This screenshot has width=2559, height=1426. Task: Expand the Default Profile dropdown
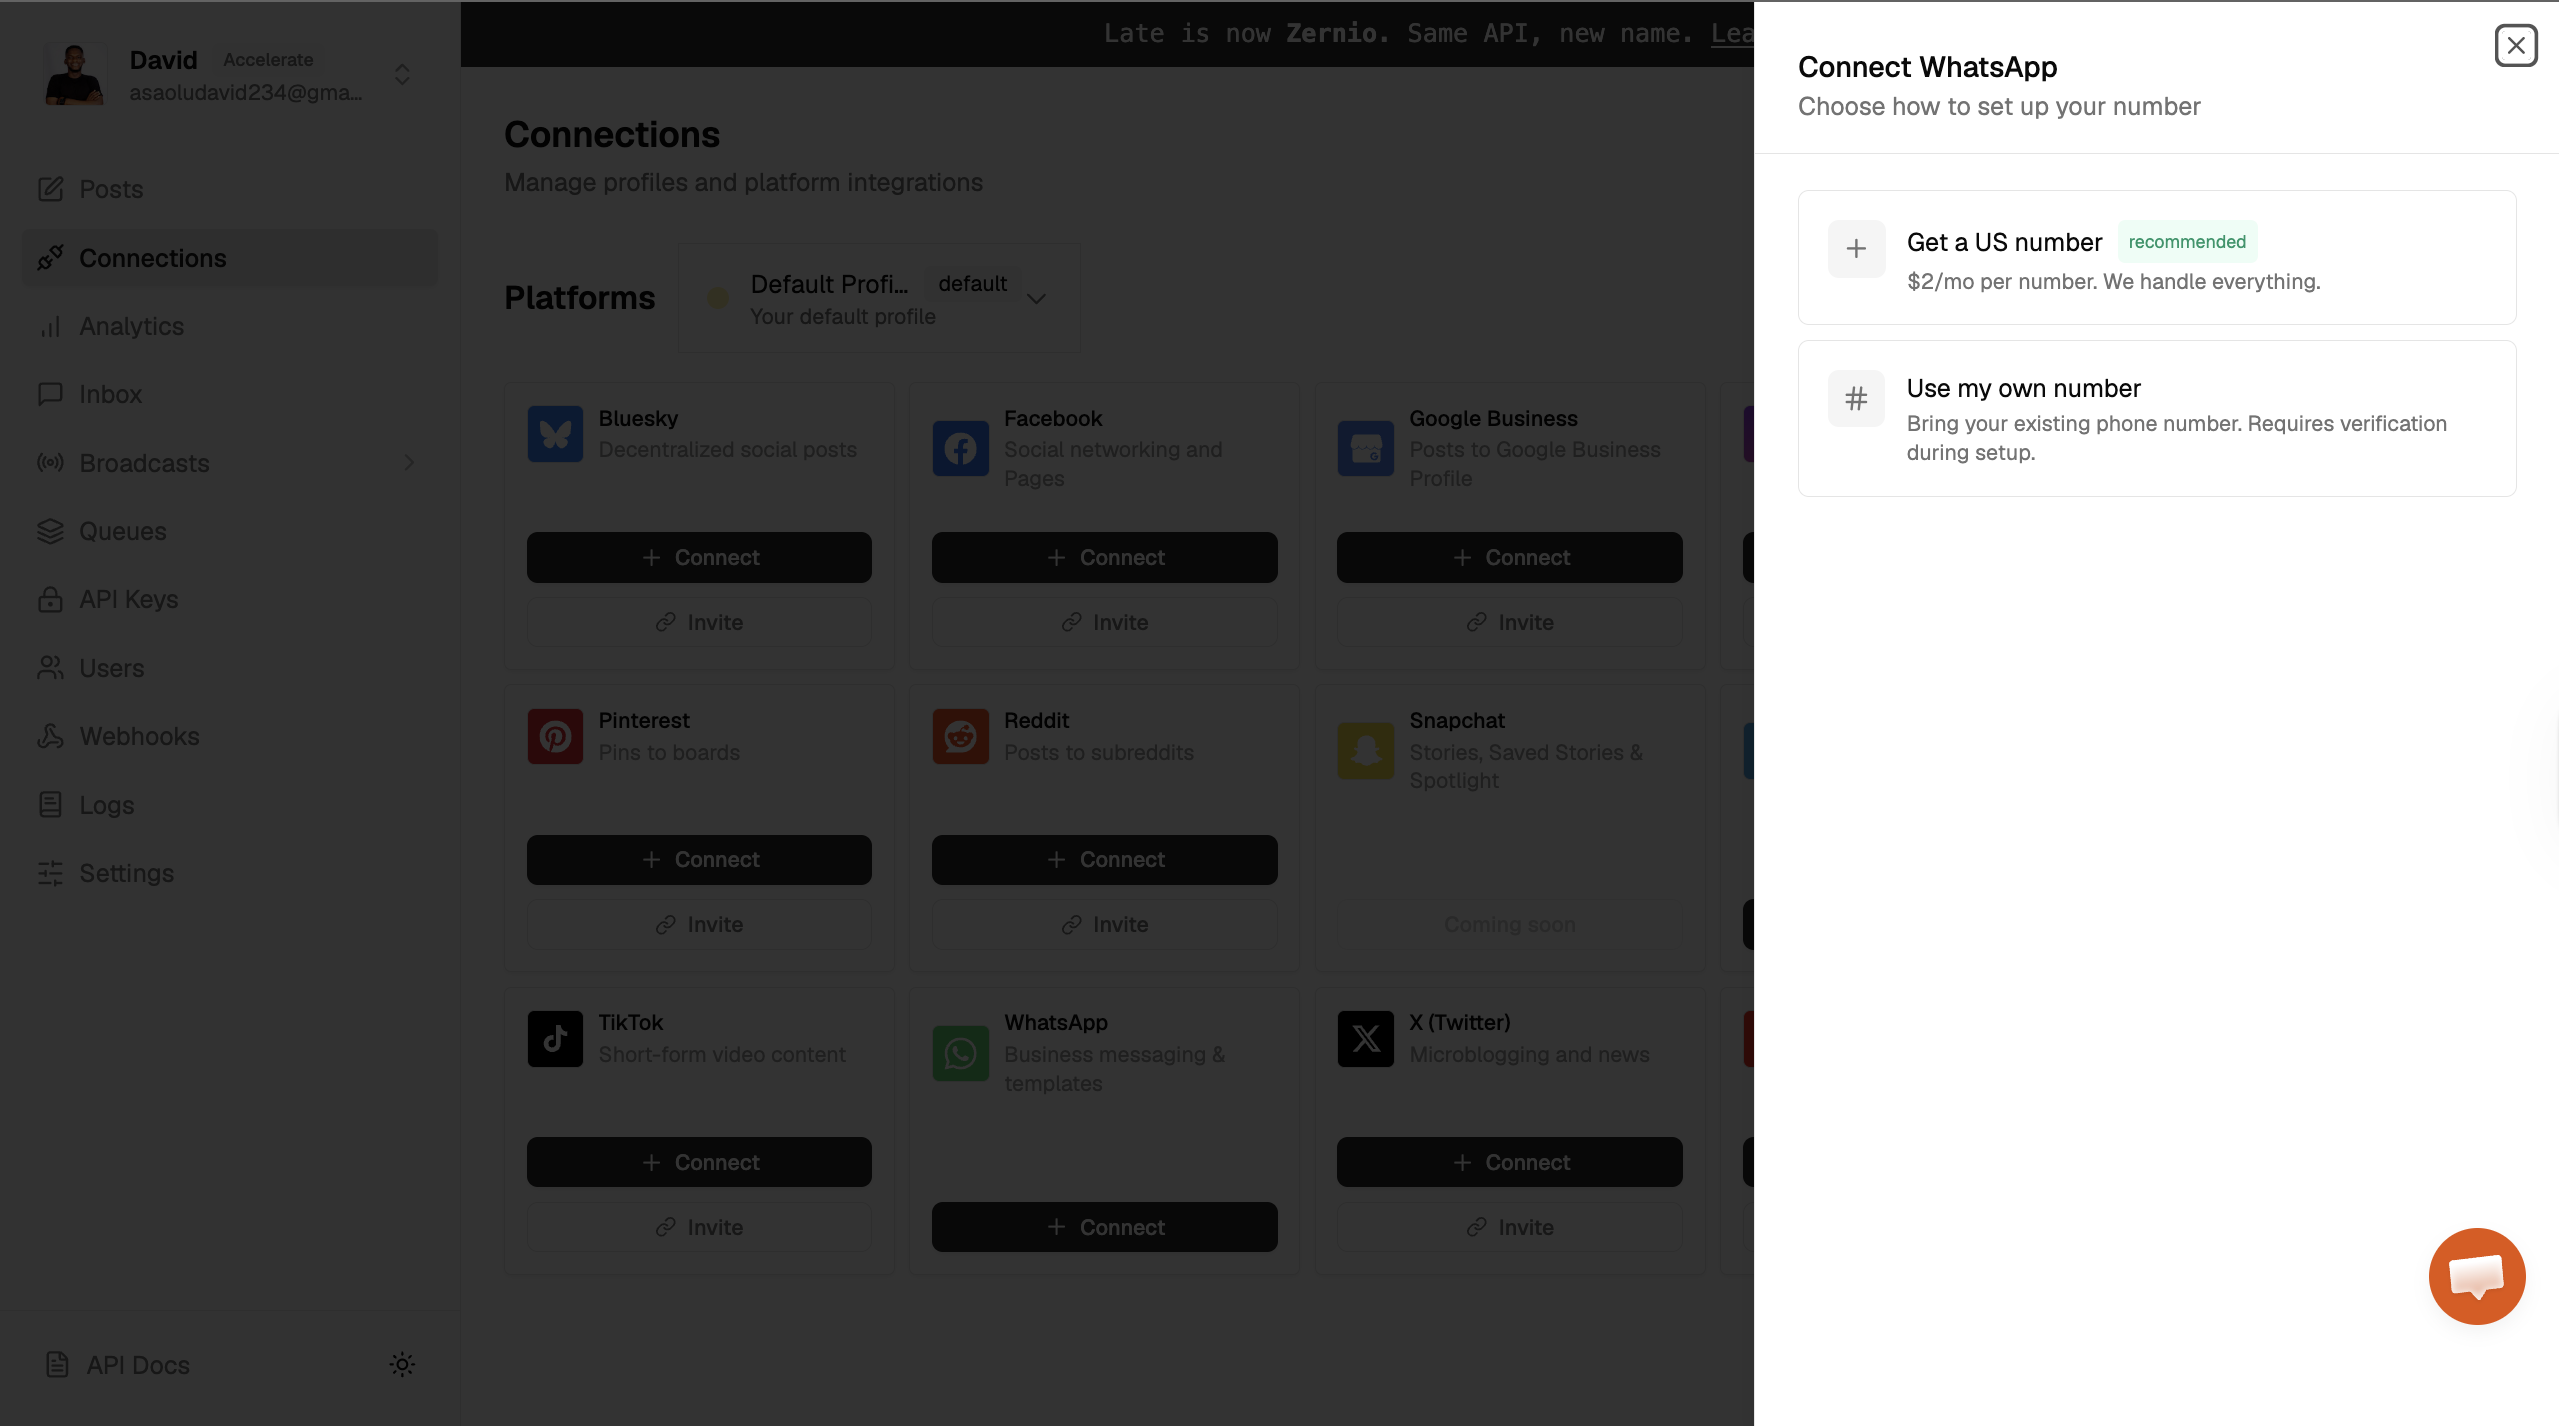pos(1036,298)
